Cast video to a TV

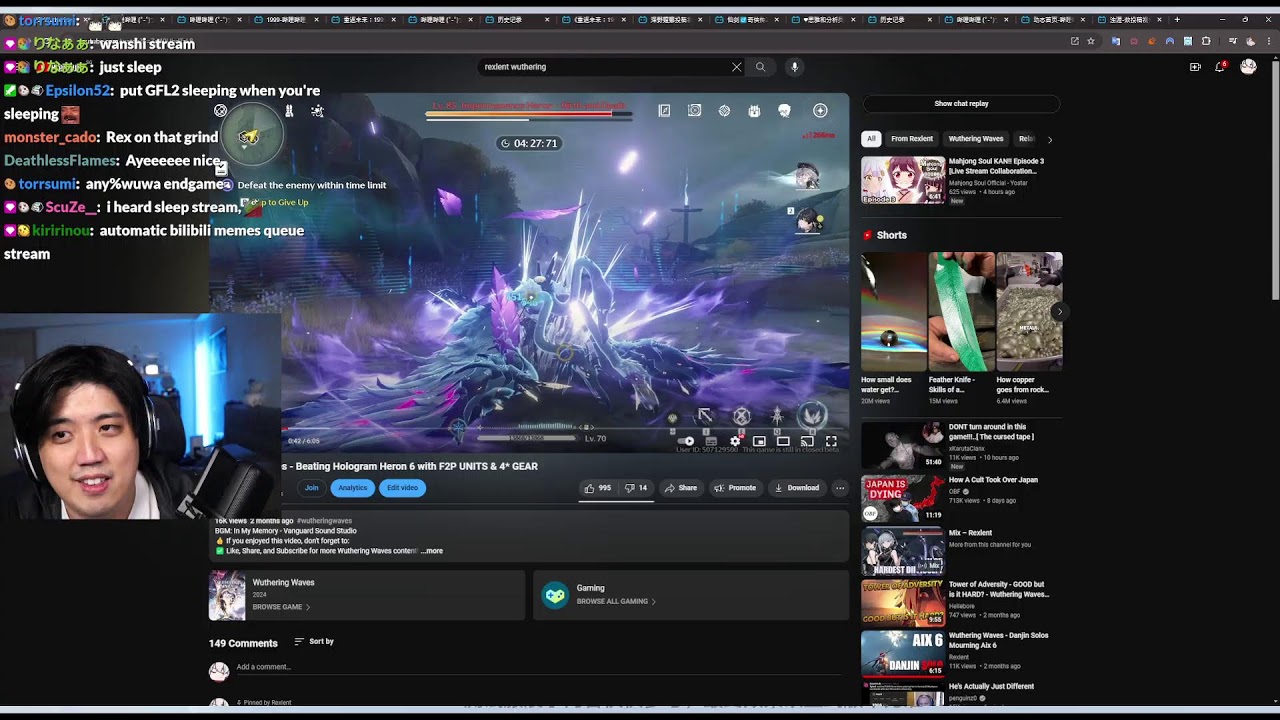[x=807, y=441]
